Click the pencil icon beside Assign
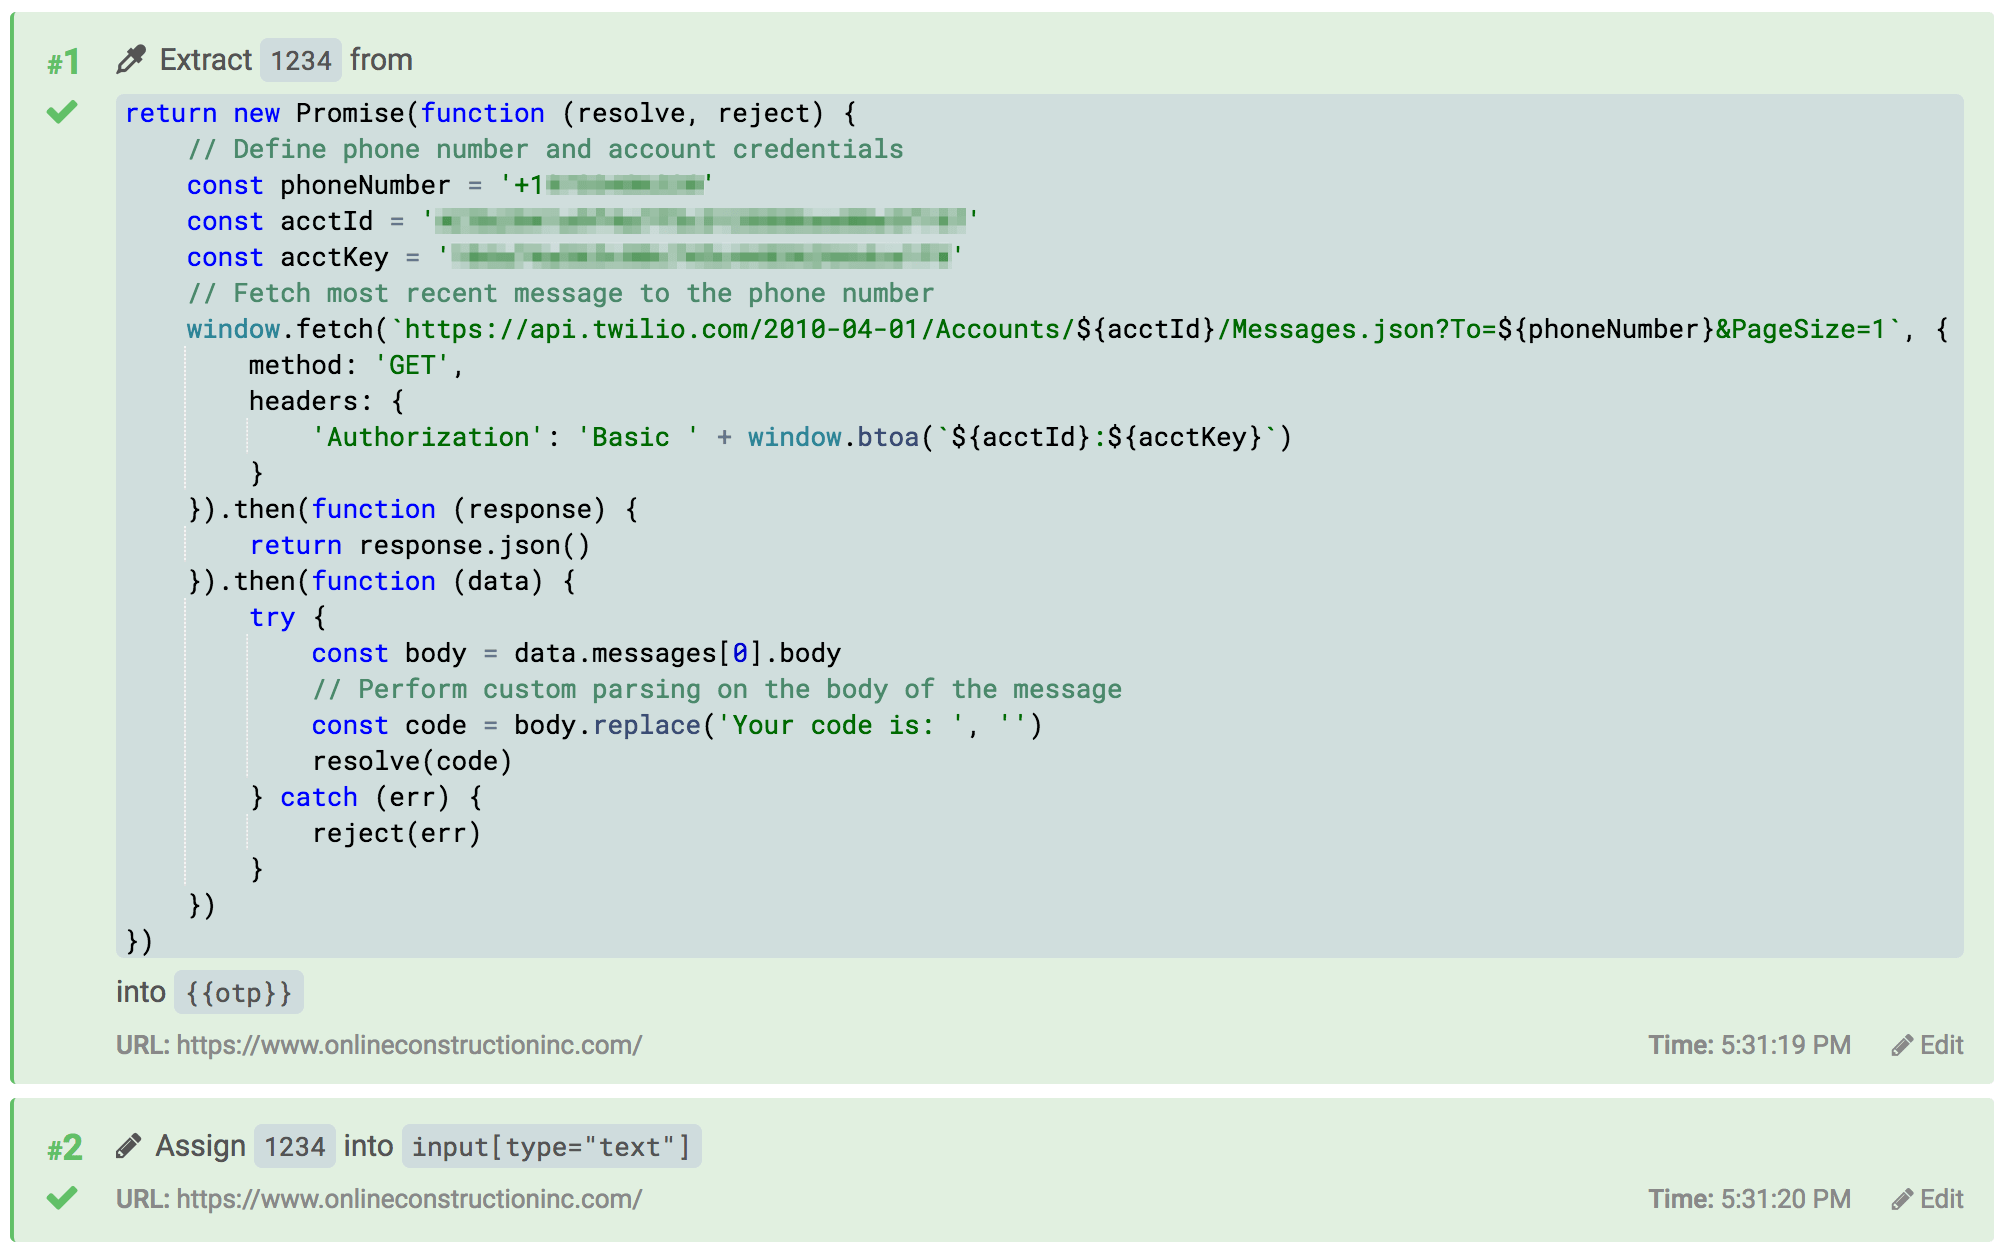The image size is (2004, 1254). point(130,1146)
